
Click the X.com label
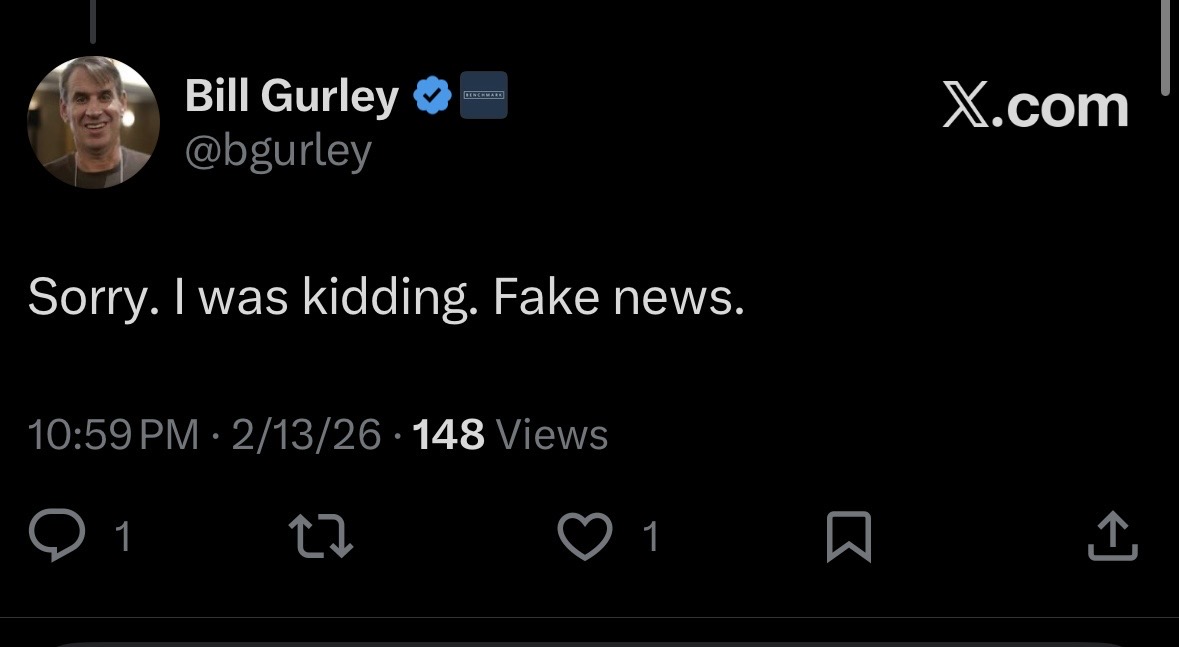(x=1035, y=106)
